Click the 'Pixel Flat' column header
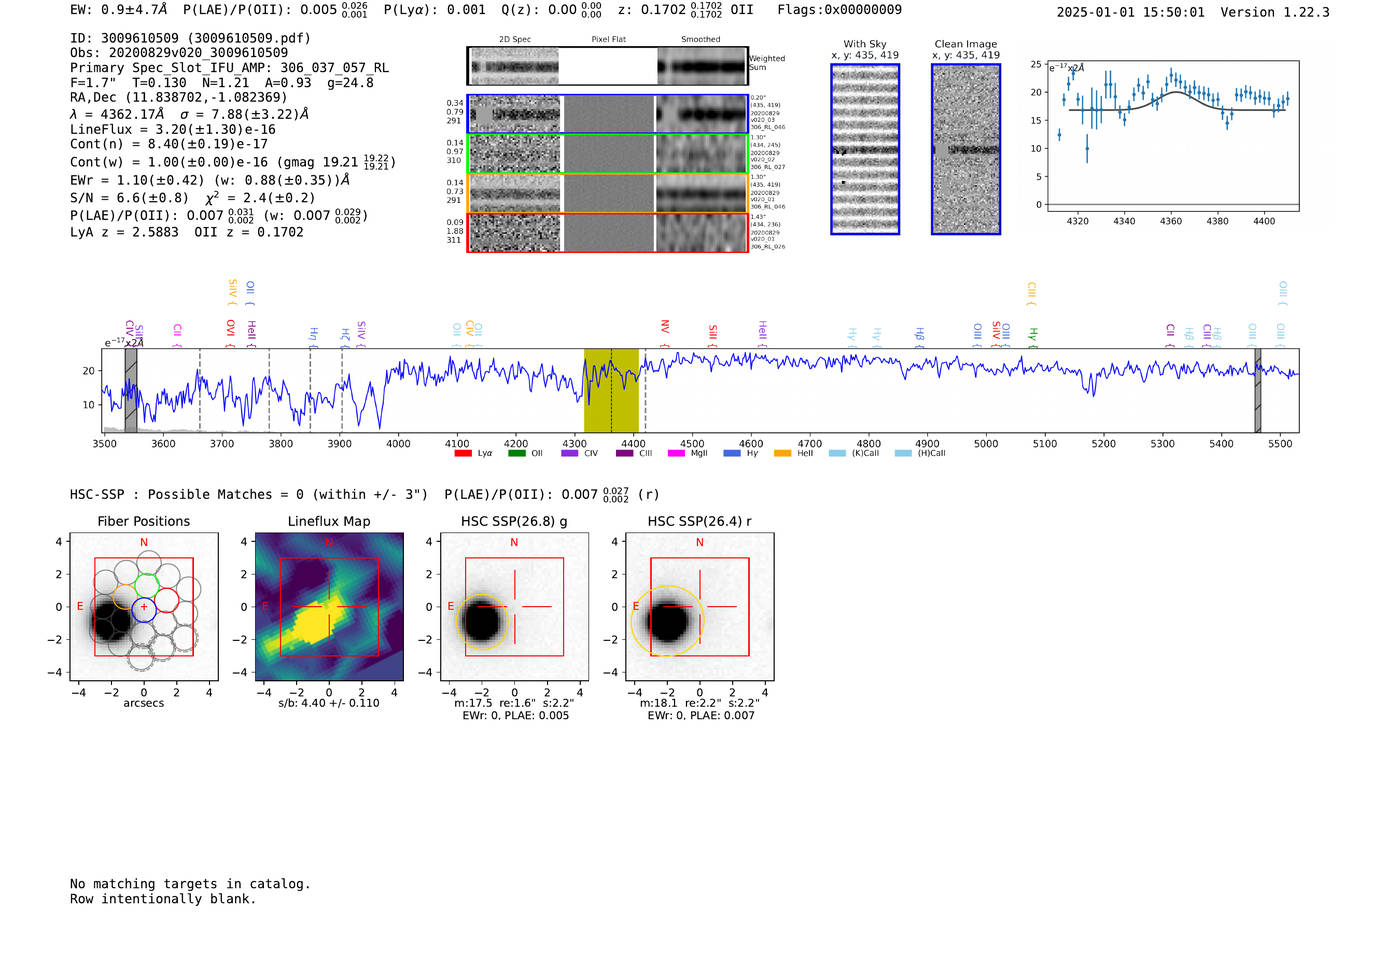 [609, 40]
